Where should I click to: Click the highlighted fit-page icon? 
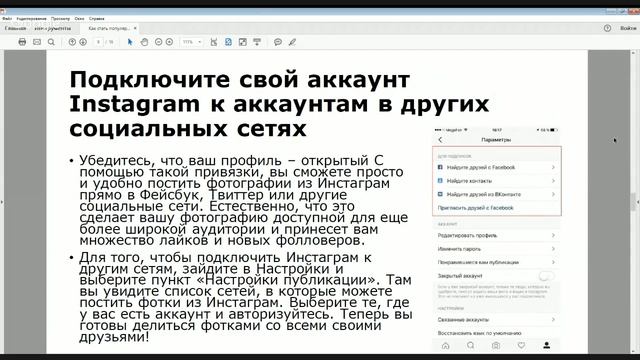228,42
